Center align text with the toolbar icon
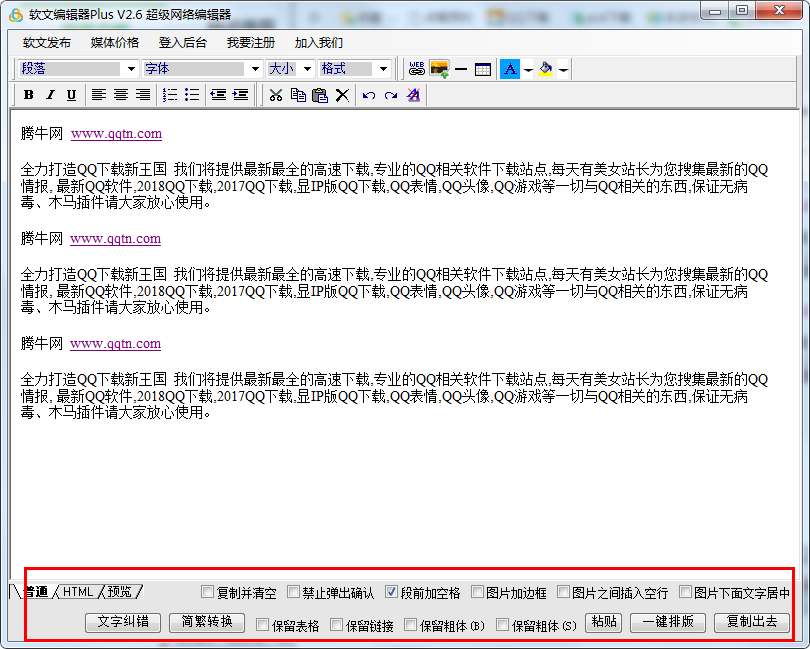Image resolution: width=810 pixels, height=649 pixels. [x=121, y=95]
